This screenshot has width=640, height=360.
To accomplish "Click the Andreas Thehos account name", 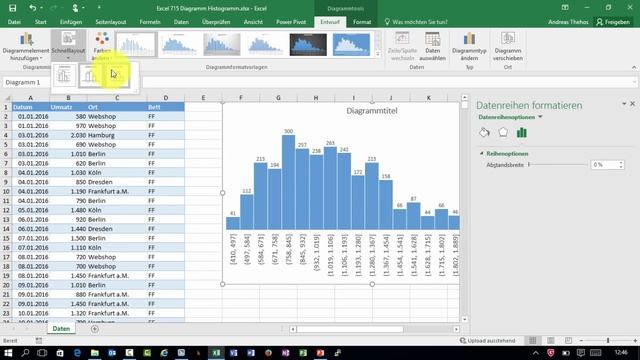I will 568,22.
